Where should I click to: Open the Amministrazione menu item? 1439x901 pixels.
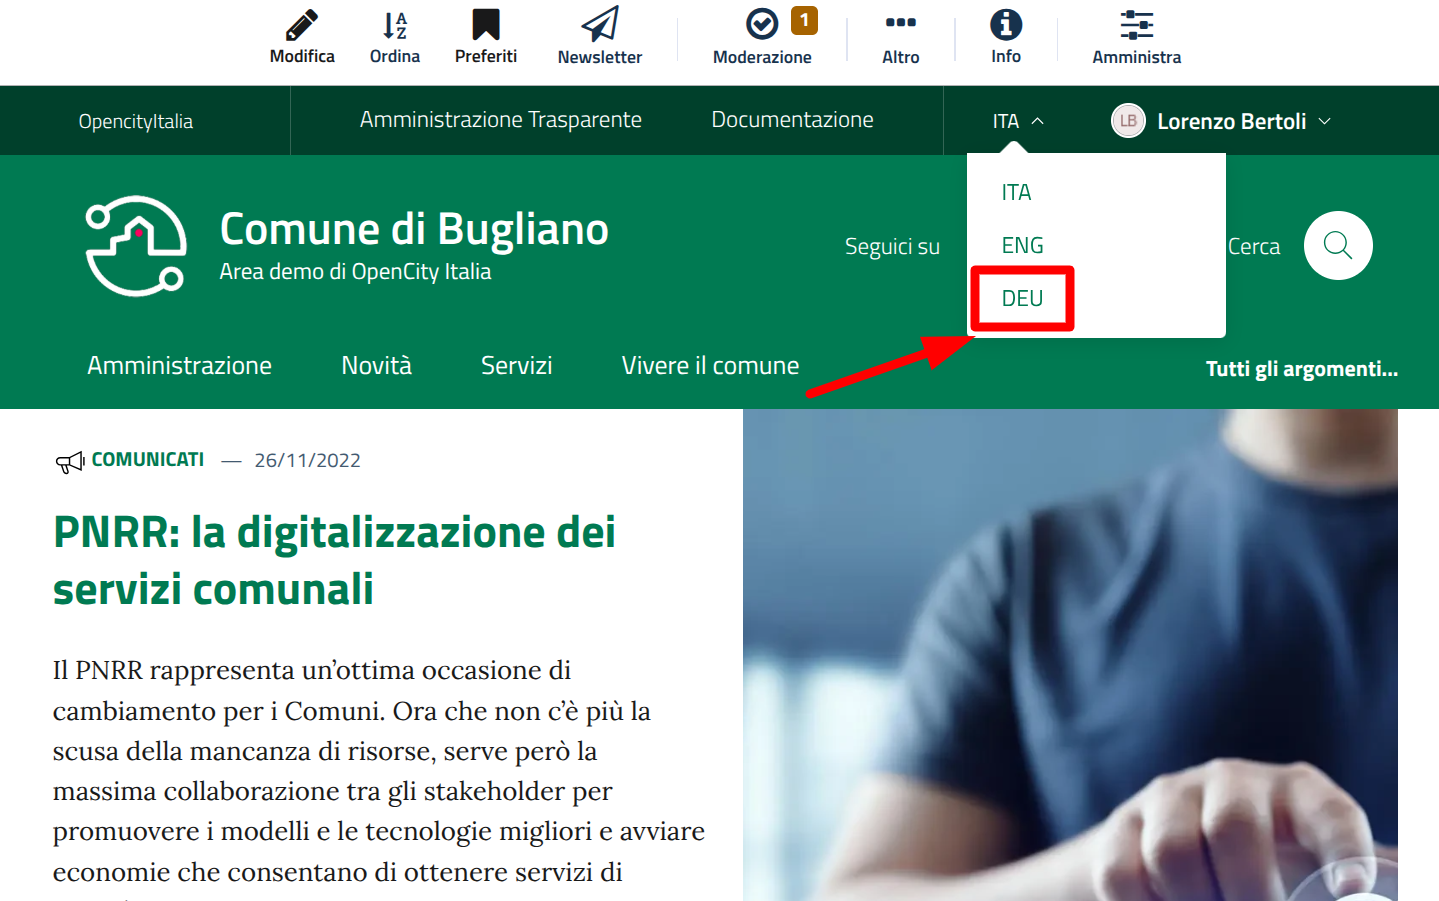(x=179, y=366)
